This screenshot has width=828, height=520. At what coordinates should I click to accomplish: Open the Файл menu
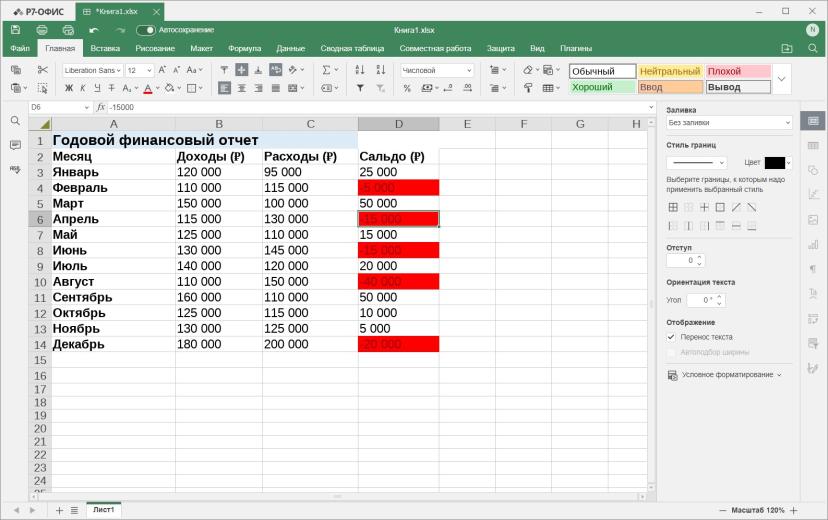point(20,48)
